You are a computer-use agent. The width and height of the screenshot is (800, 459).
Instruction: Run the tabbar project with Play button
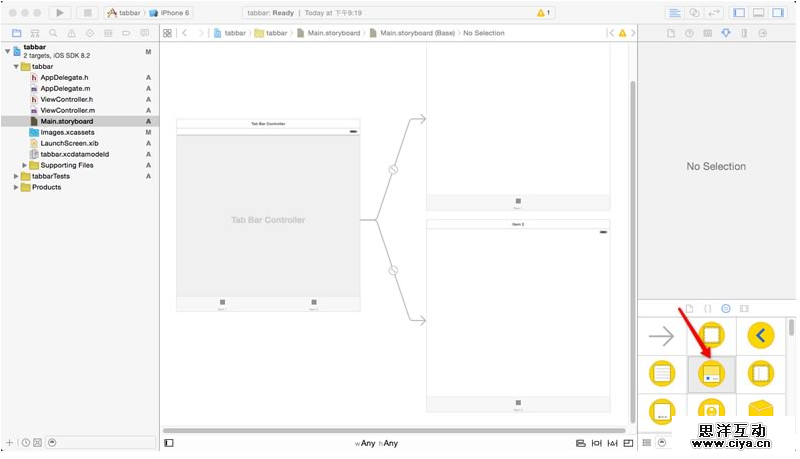pyautogui.click(x=60, y=13)
